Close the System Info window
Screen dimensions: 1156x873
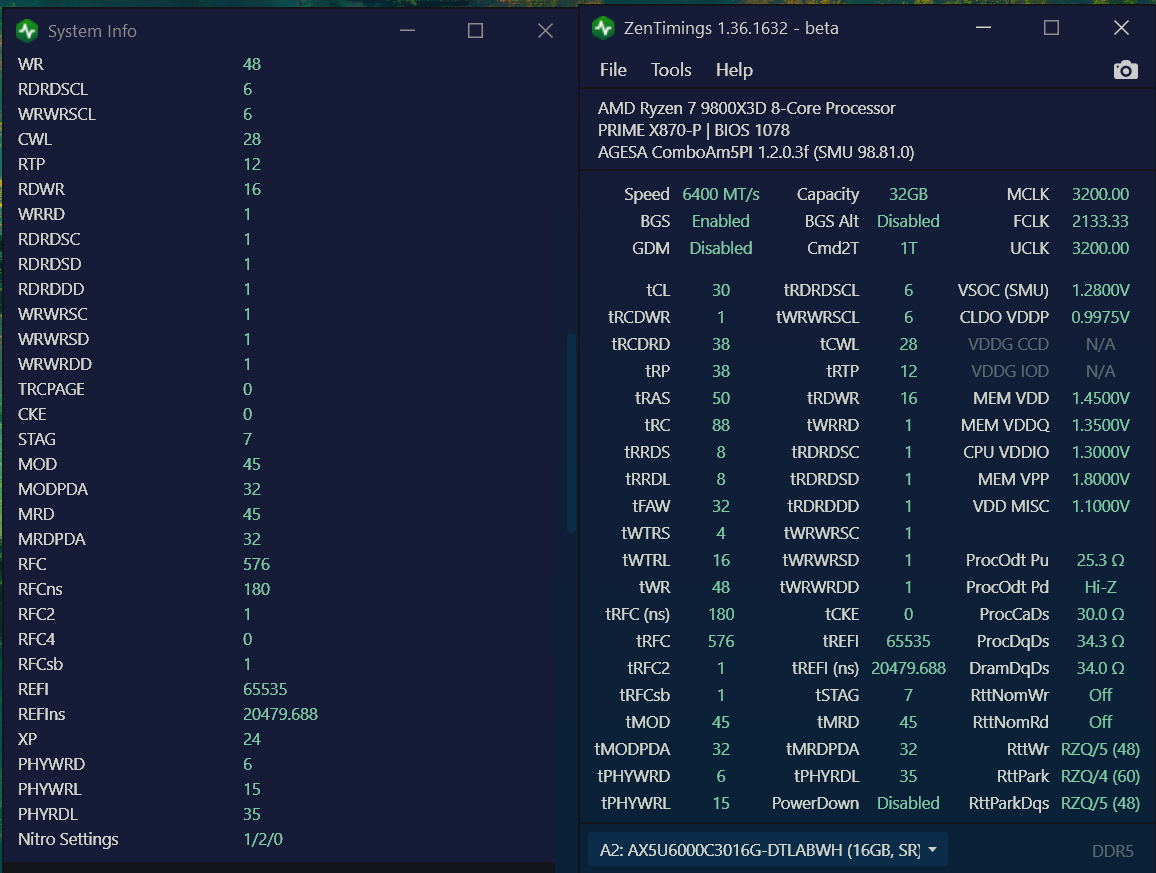(545, 31)
